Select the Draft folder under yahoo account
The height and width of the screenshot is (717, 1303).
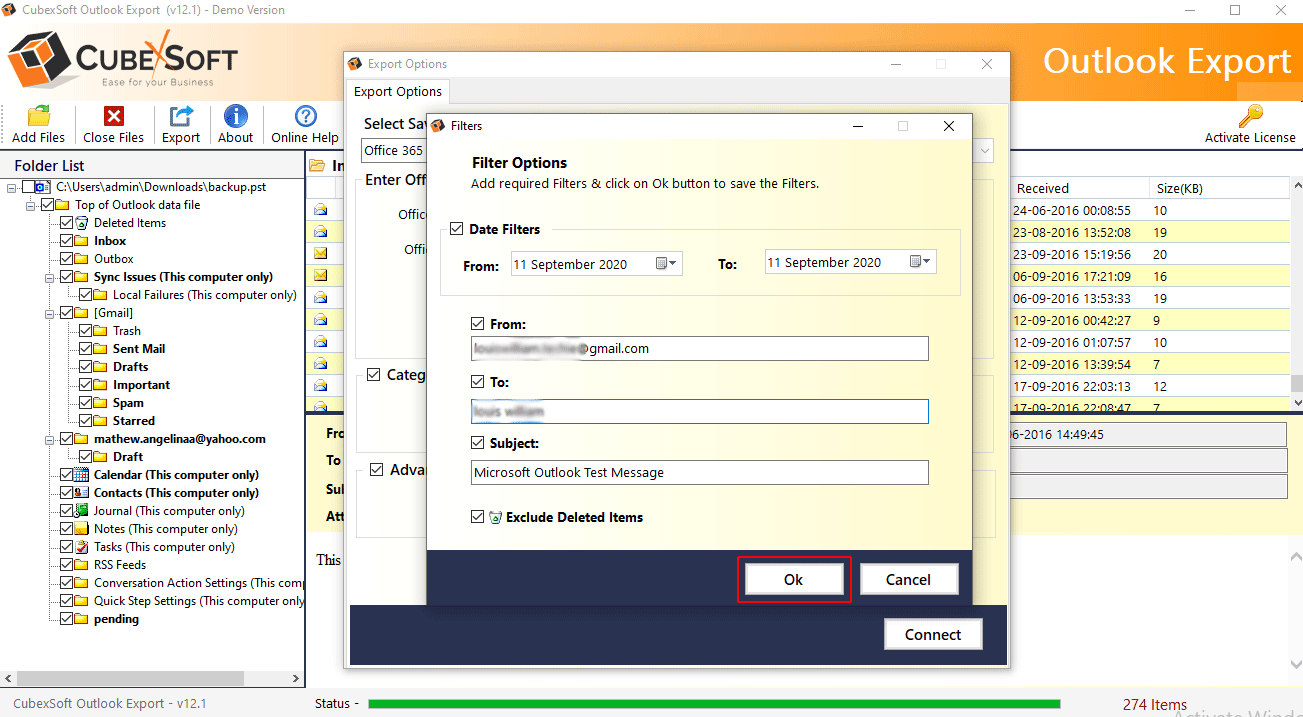[x=128, y=457]
